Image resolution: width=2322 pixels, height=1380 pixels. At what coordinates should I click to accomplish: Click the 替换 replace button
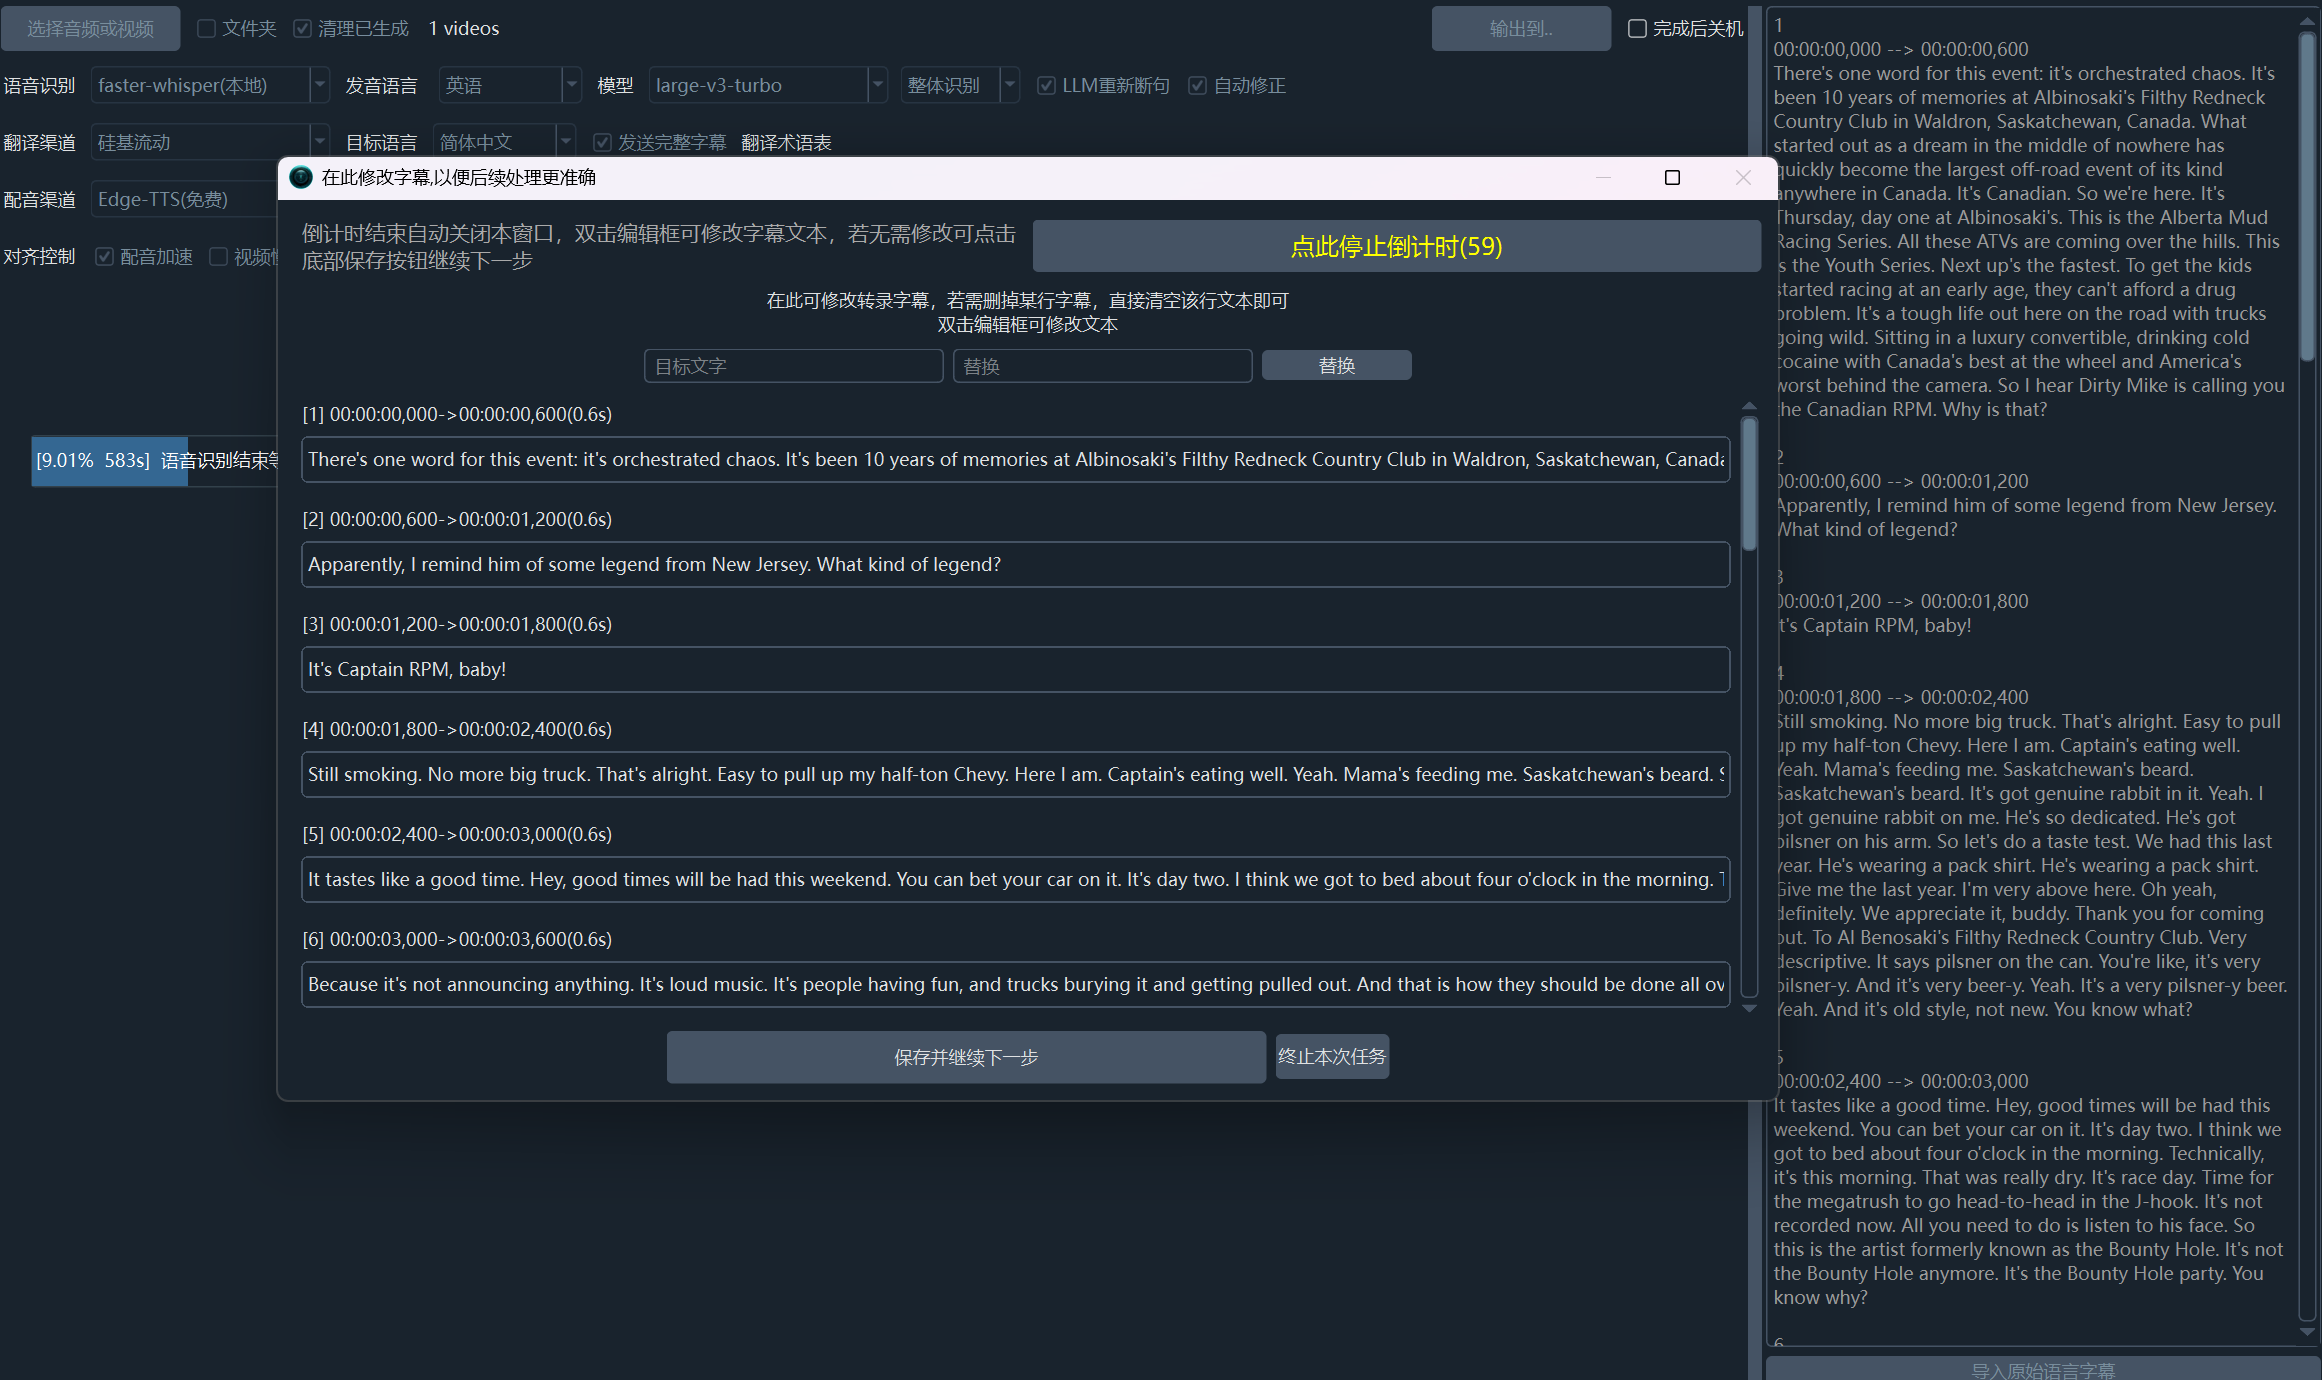[x=1336, y=365]
